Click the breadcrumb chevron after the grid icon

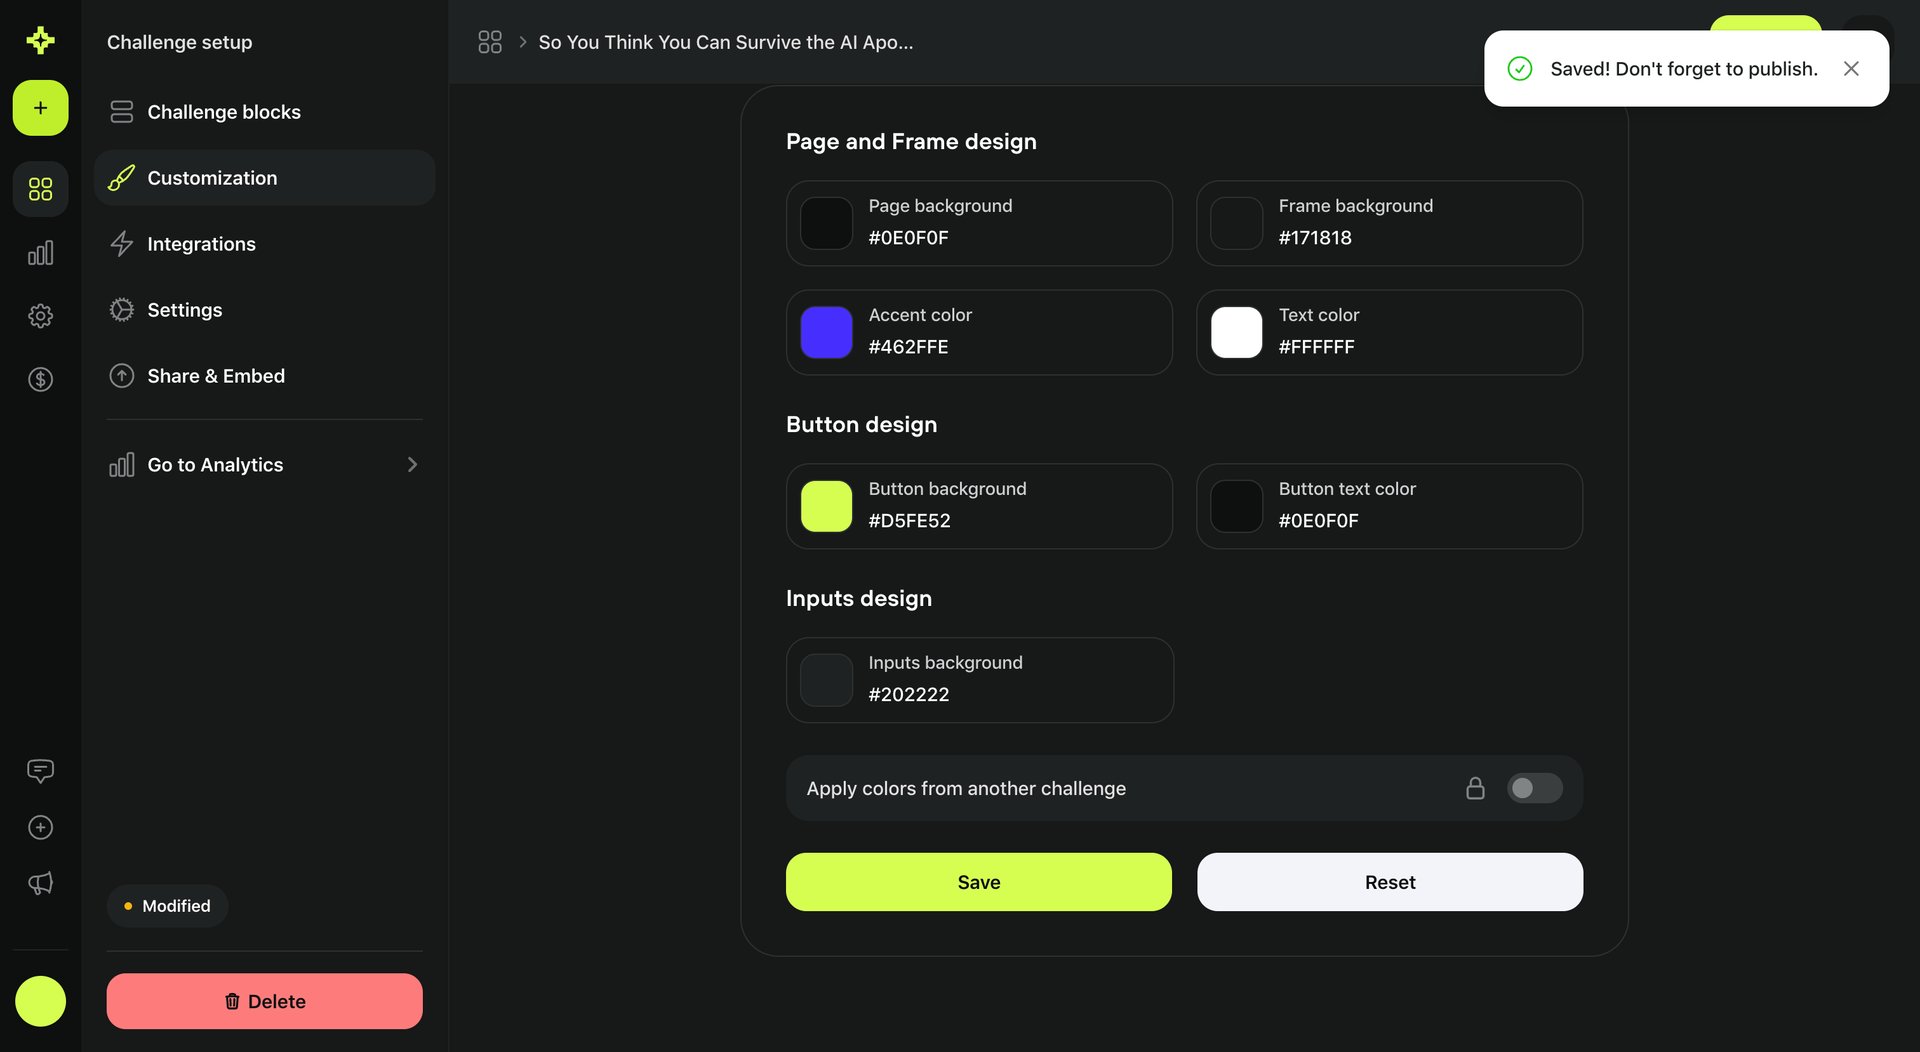[x=522, y=42]
